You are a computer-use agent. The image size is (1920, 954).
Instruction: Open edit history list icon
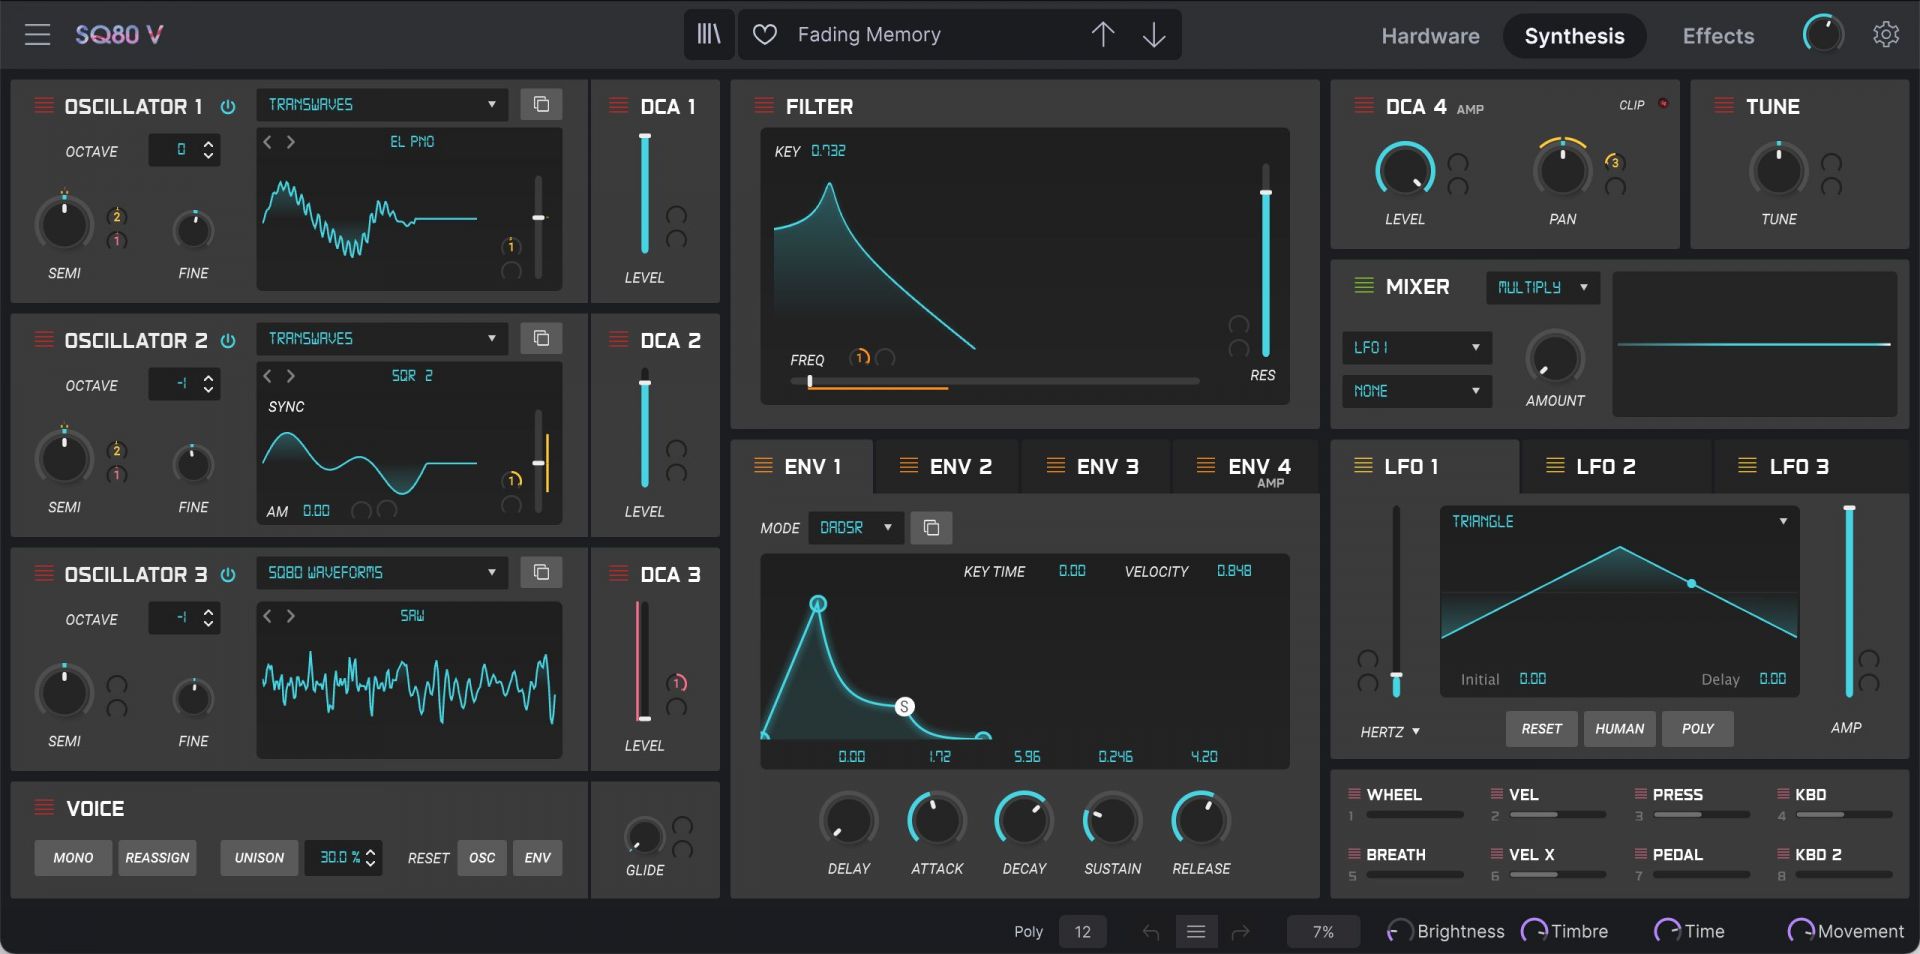point(1196,932)
